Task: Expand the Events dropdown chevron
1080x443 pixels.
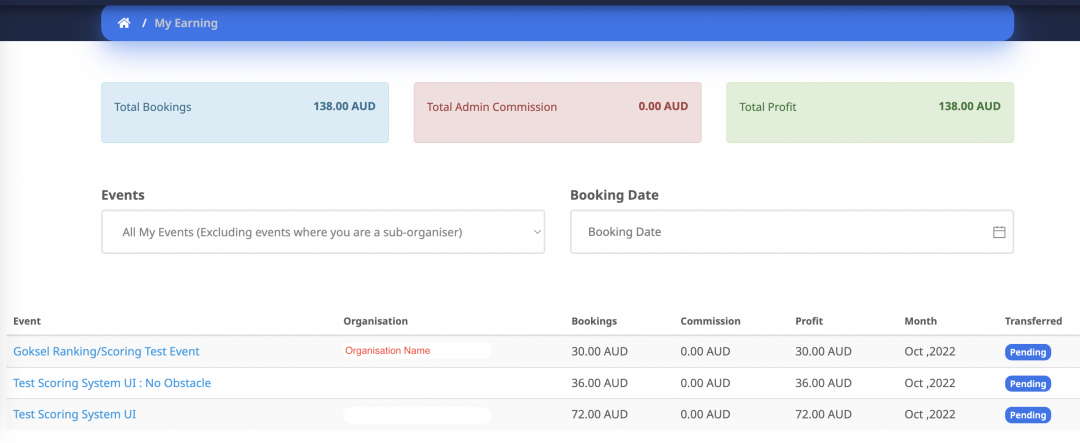Action: [x=537, y=232]
